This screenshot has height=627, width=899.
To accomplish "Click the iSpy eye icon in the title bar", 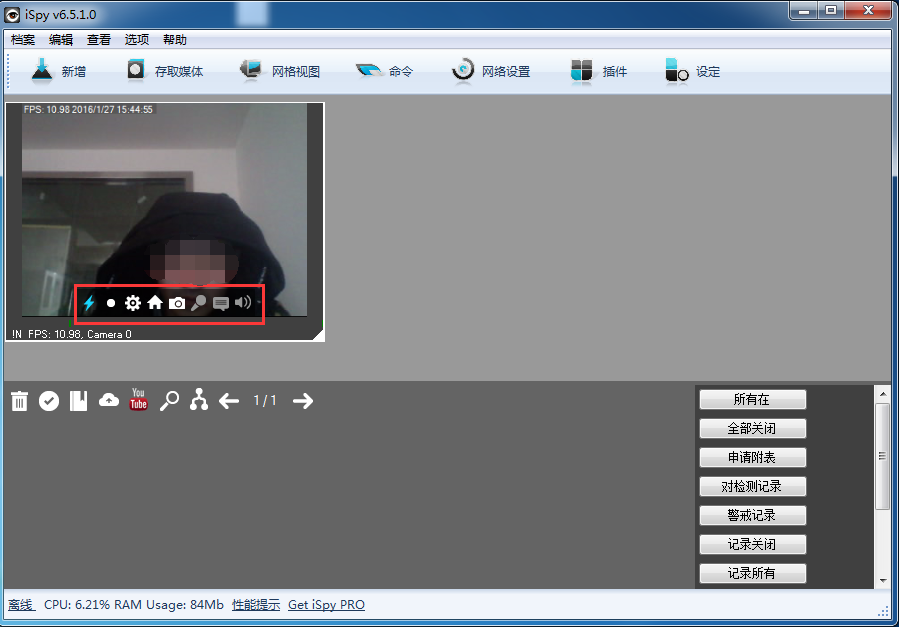I will click(x=12, y=15).
